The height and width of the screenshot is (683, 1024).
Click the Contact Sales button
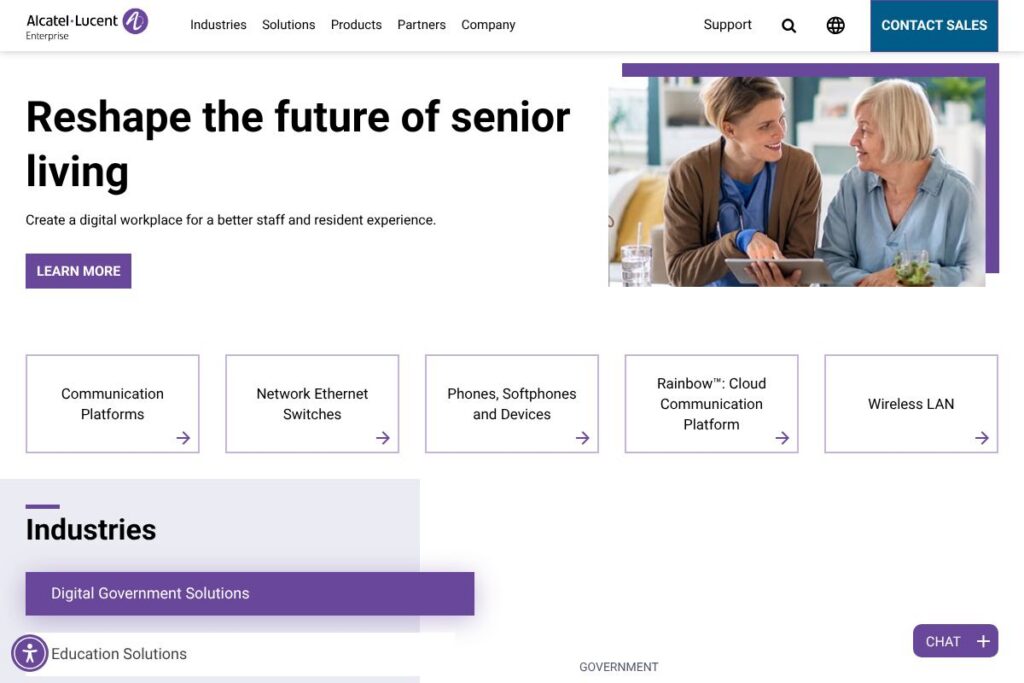point(934,26)
